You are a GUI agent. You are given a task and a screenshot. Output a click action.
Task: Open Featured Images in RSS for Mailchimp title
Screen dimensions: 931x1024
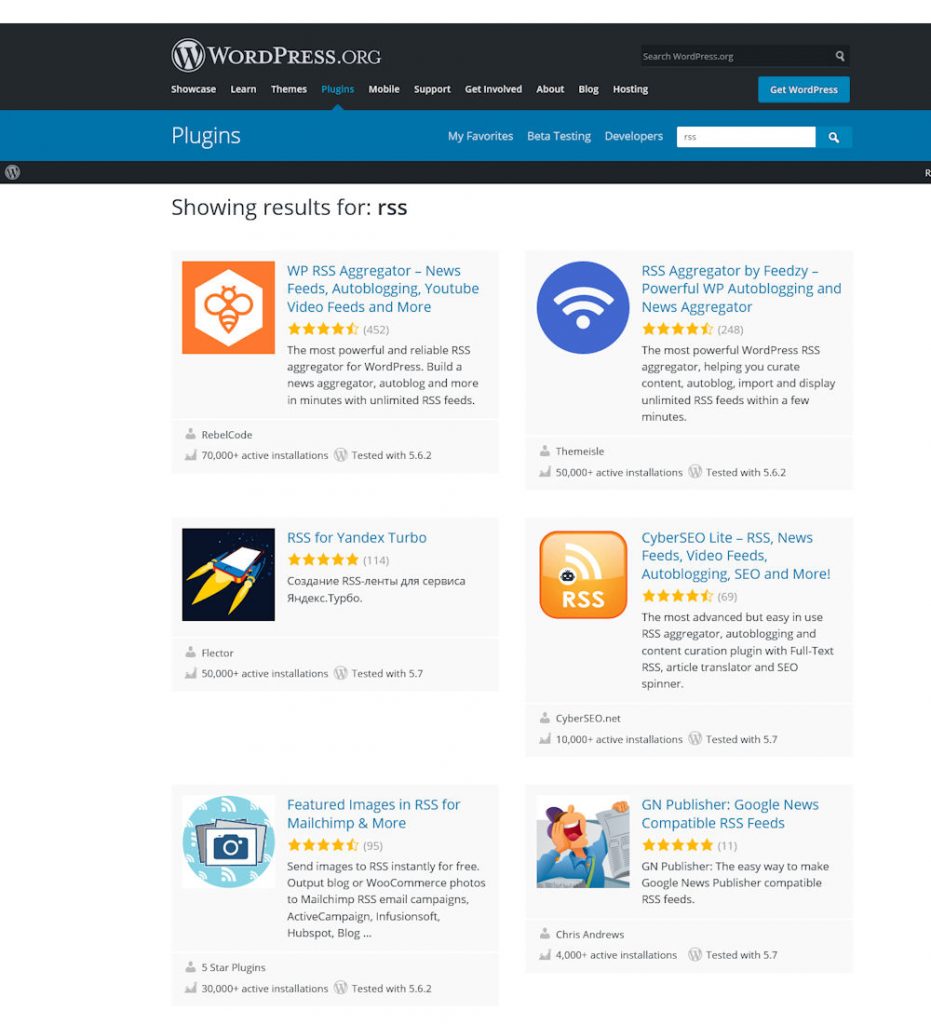[x=374, y=814]
